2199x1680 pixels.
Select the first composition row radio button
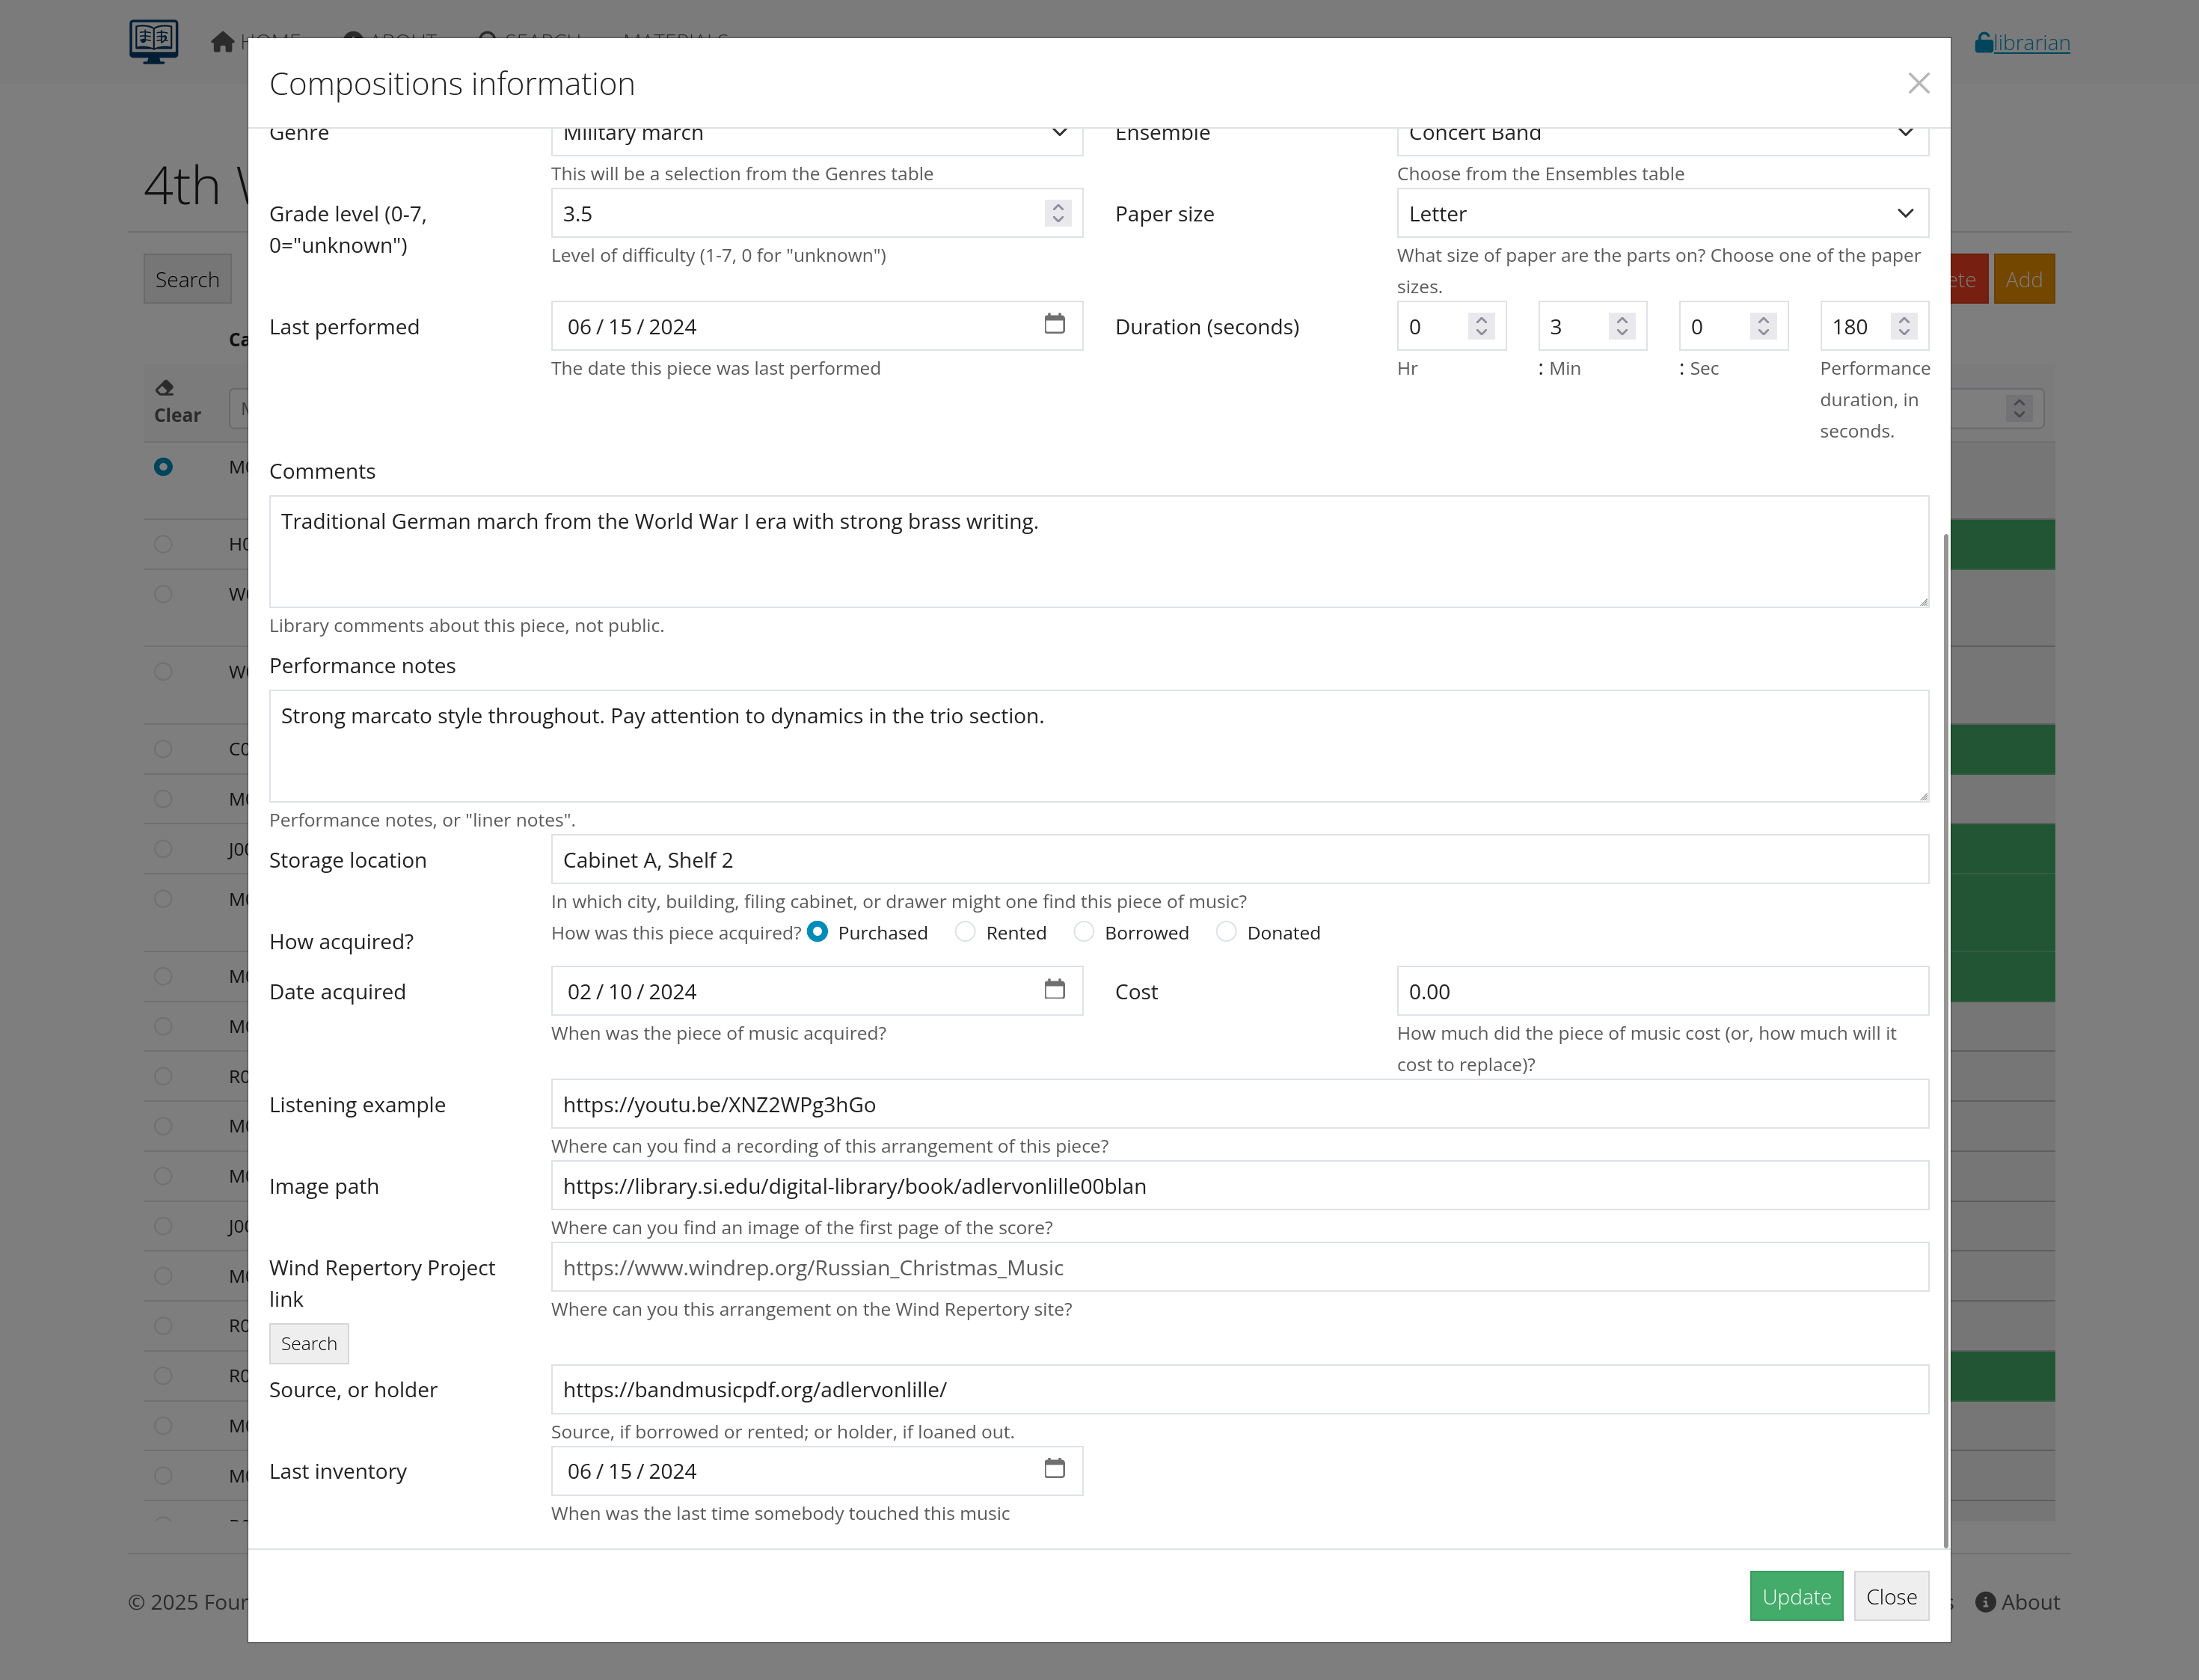pyautogui.click(x=163, y=466)
